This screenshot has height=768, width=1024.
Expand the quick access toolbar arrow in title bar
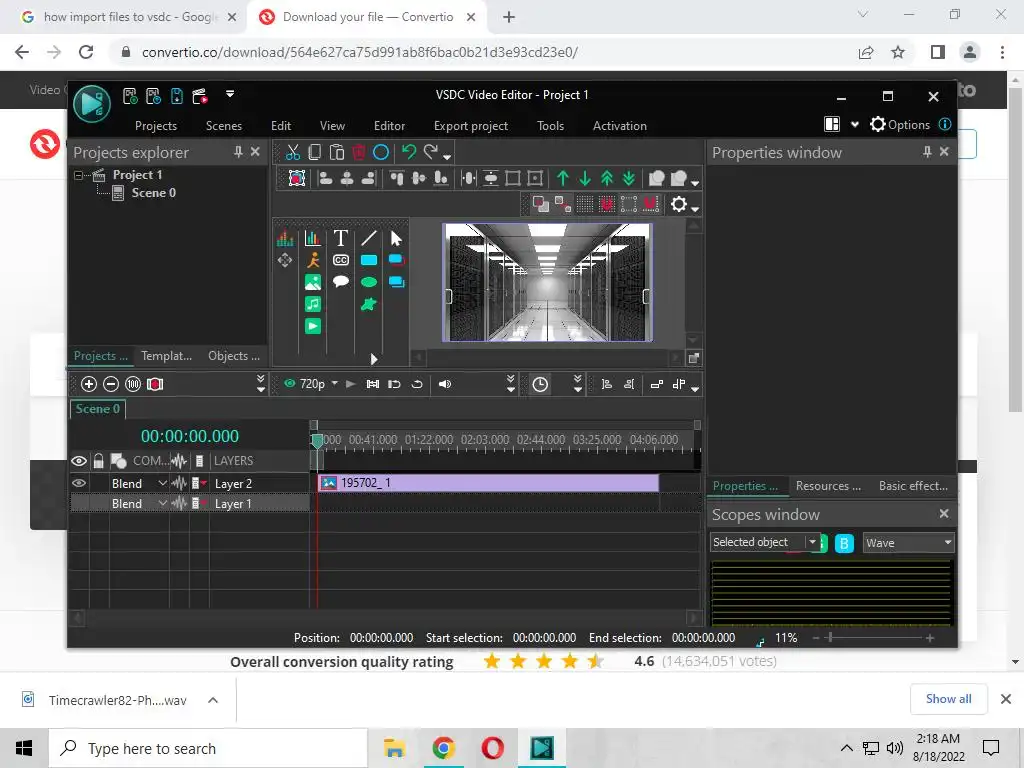tap(230, 94)
